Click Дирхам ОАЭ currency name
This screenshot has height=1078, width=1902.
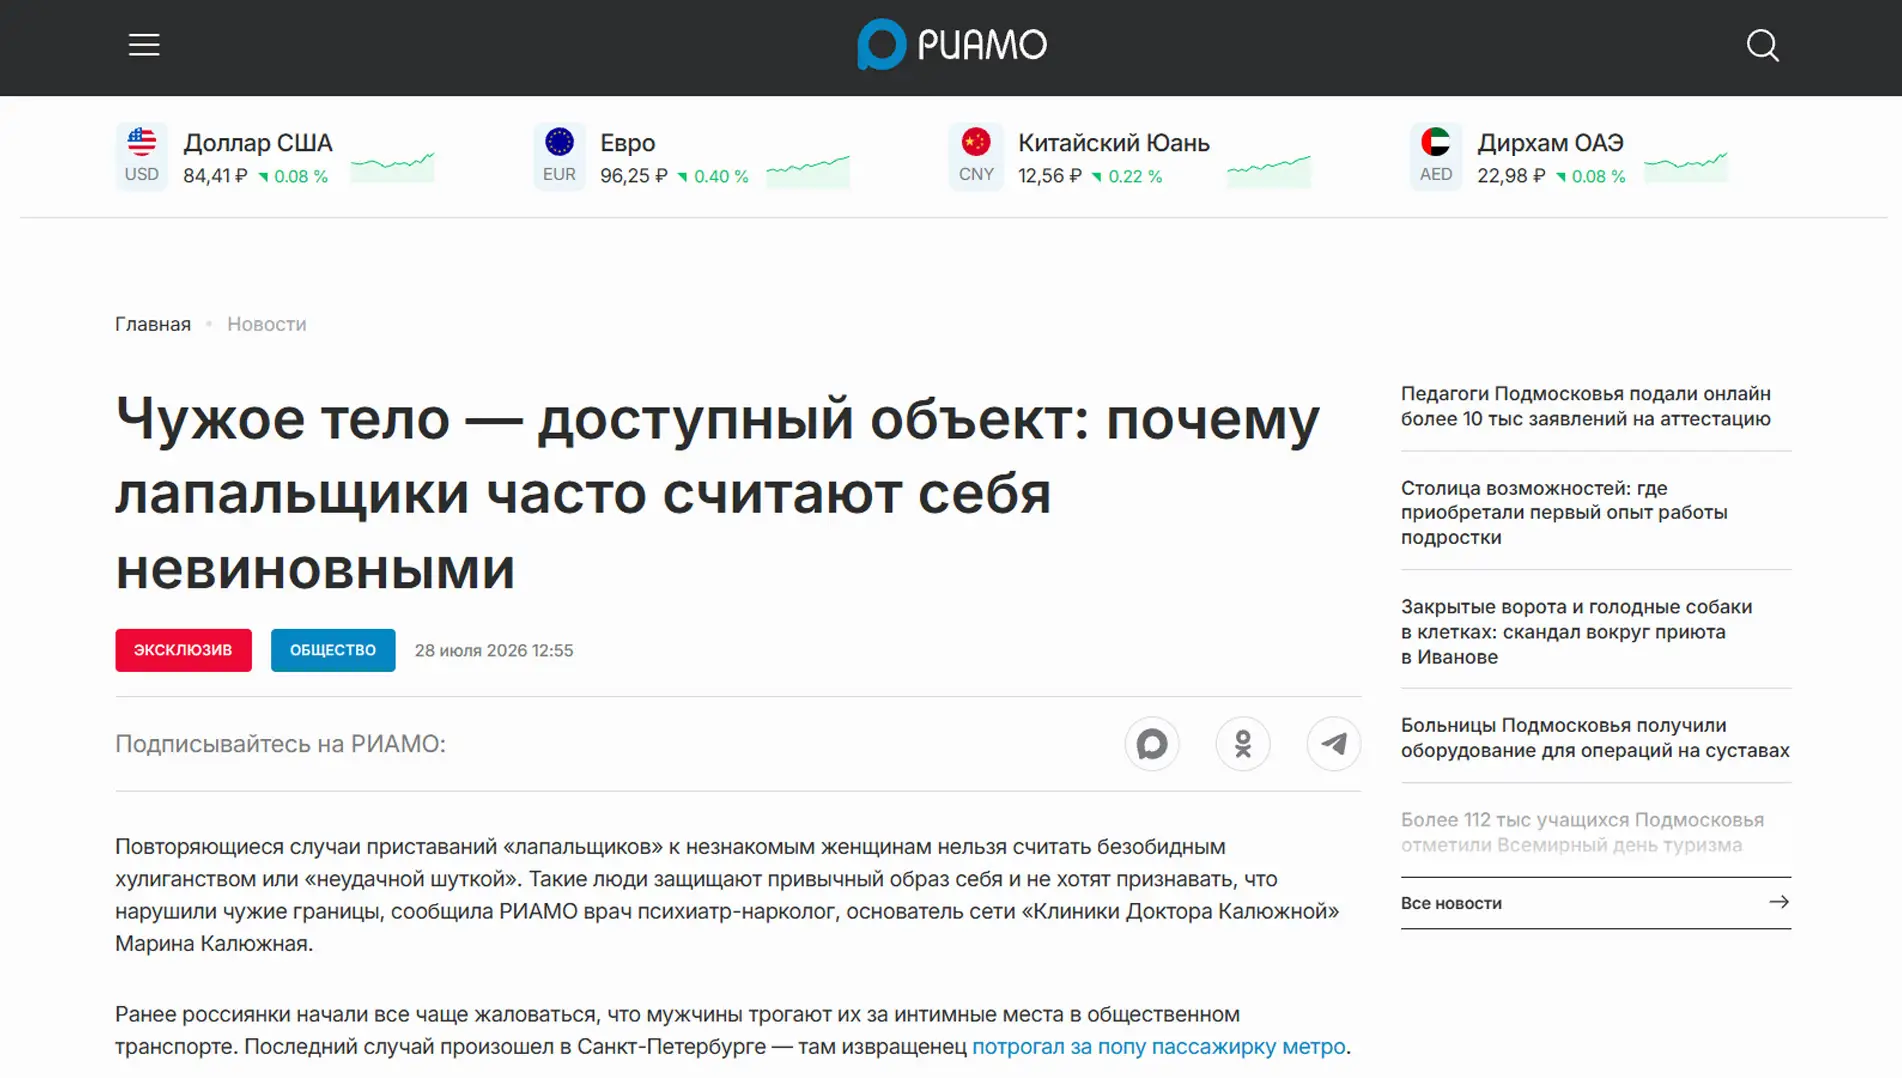[1550, 143]
